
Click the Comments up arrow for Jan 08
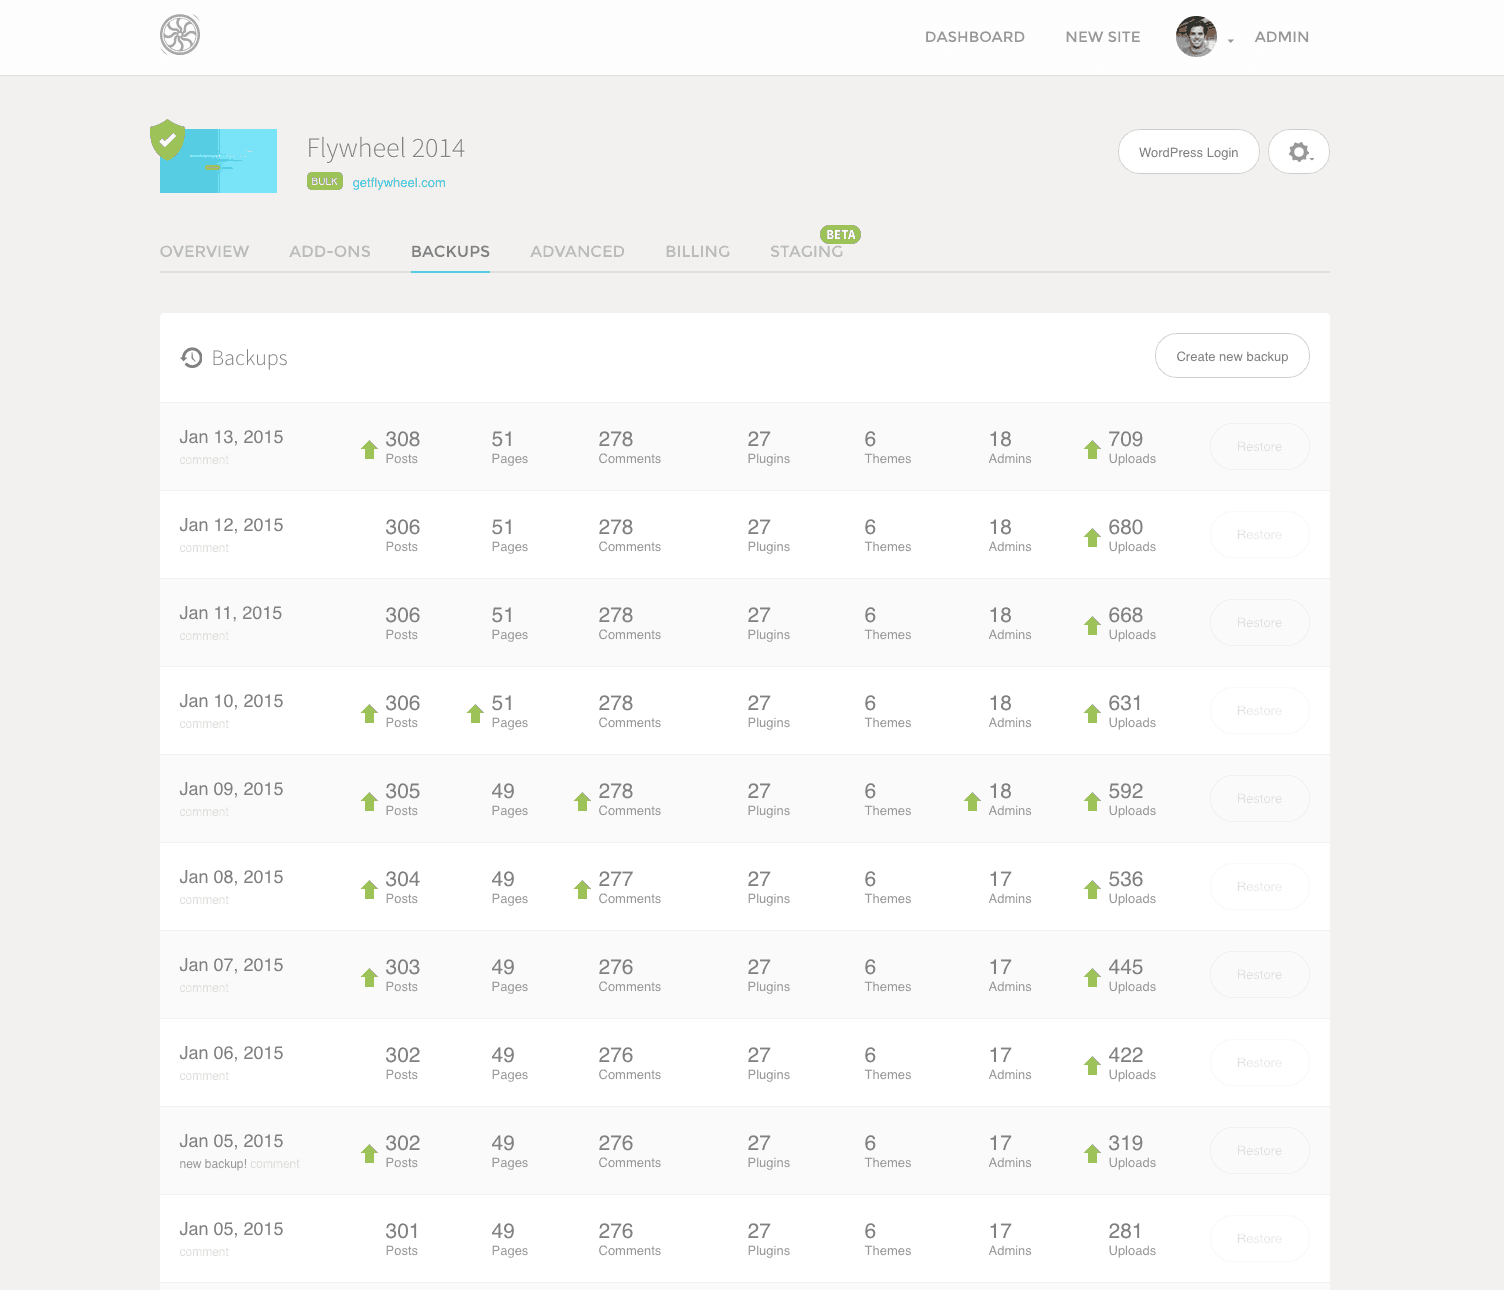582,889
